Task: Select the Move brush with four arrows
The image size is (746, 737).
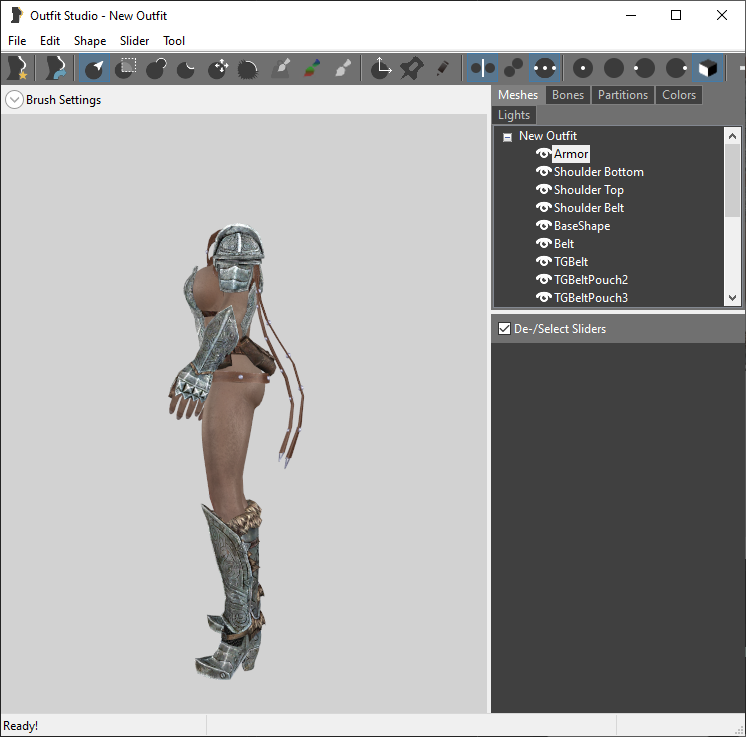Action: pos(218,68)
